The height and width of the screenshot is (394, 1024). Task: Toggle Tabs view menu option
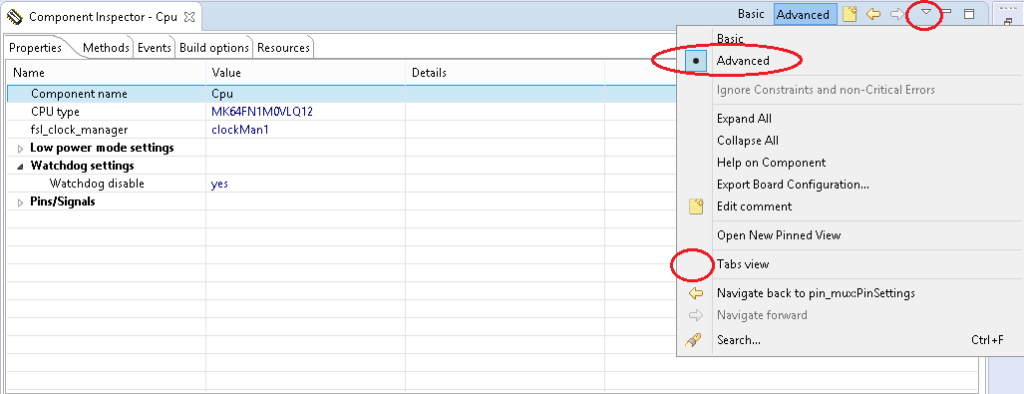(x=743, y=265)
